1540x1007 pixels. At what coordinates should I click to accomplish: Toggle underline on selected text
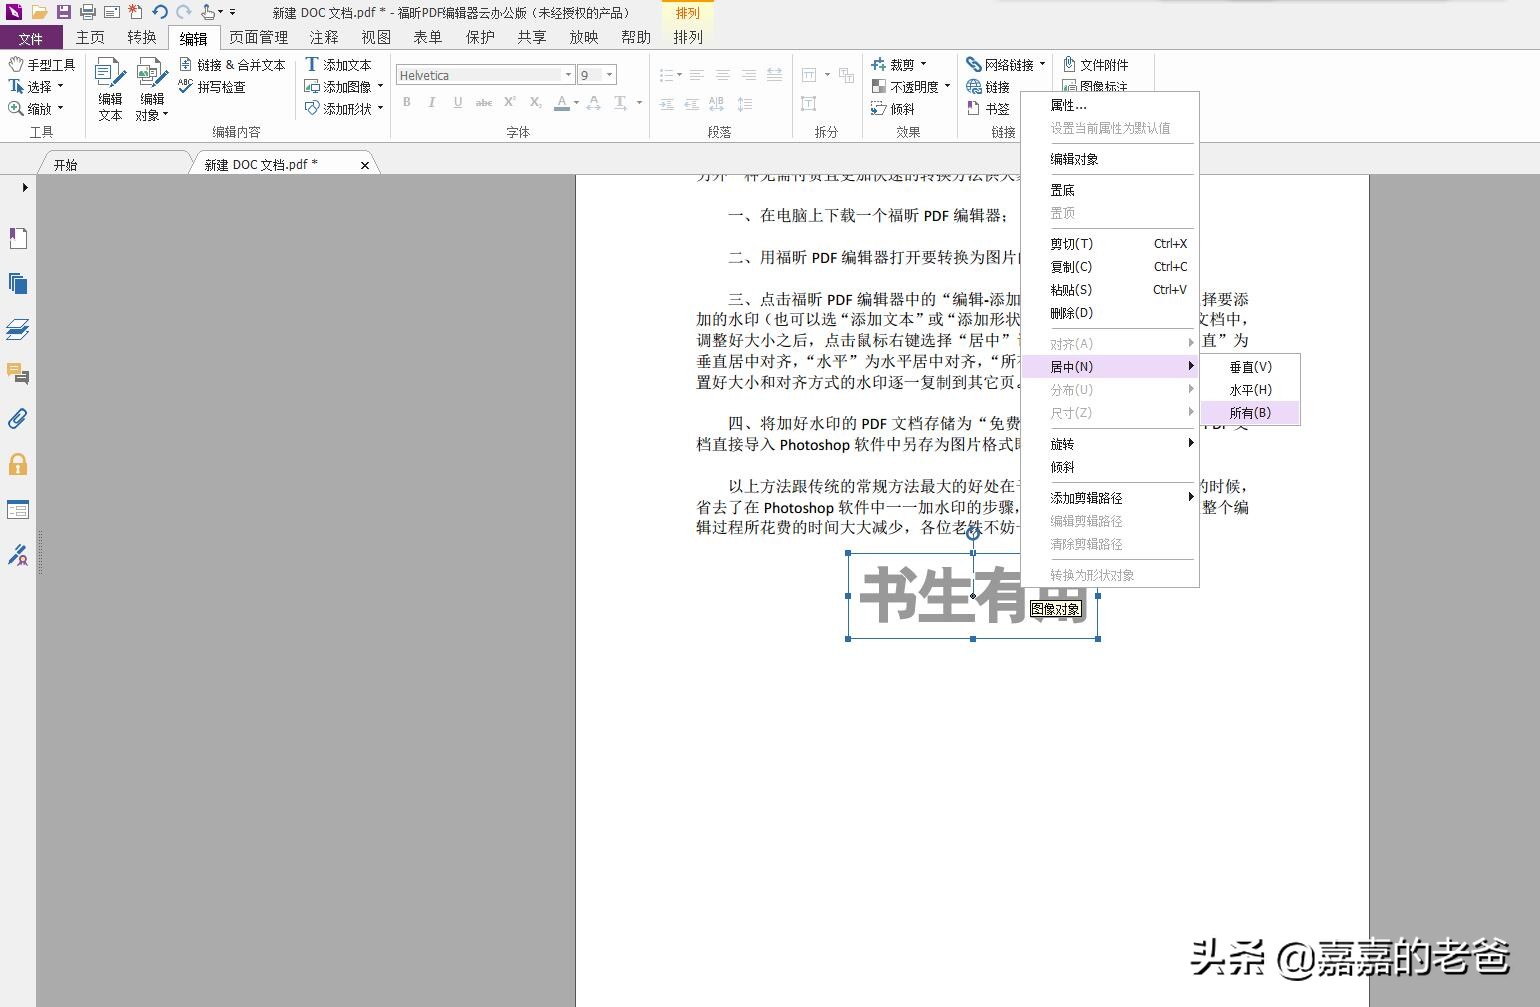457,102
